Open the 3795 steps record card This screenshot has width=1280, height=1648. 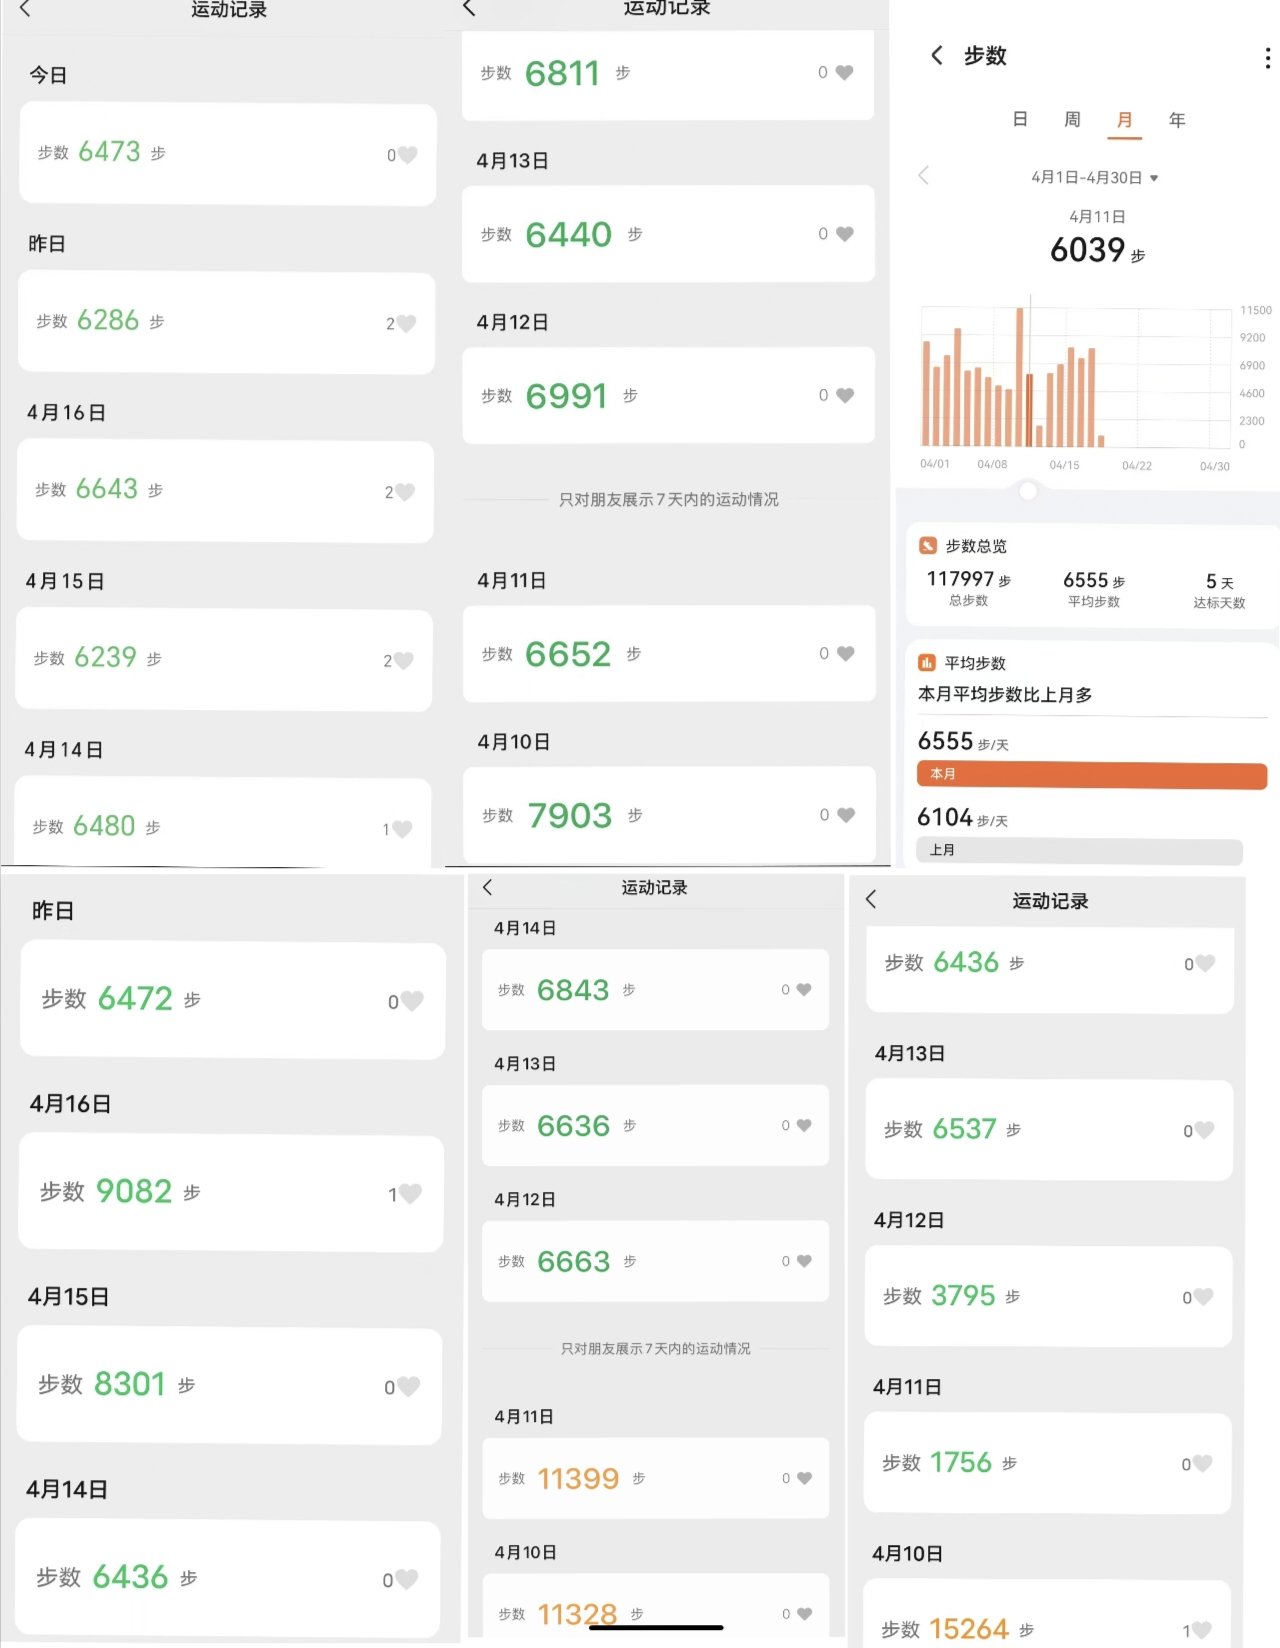(x=1047, y=1296)
